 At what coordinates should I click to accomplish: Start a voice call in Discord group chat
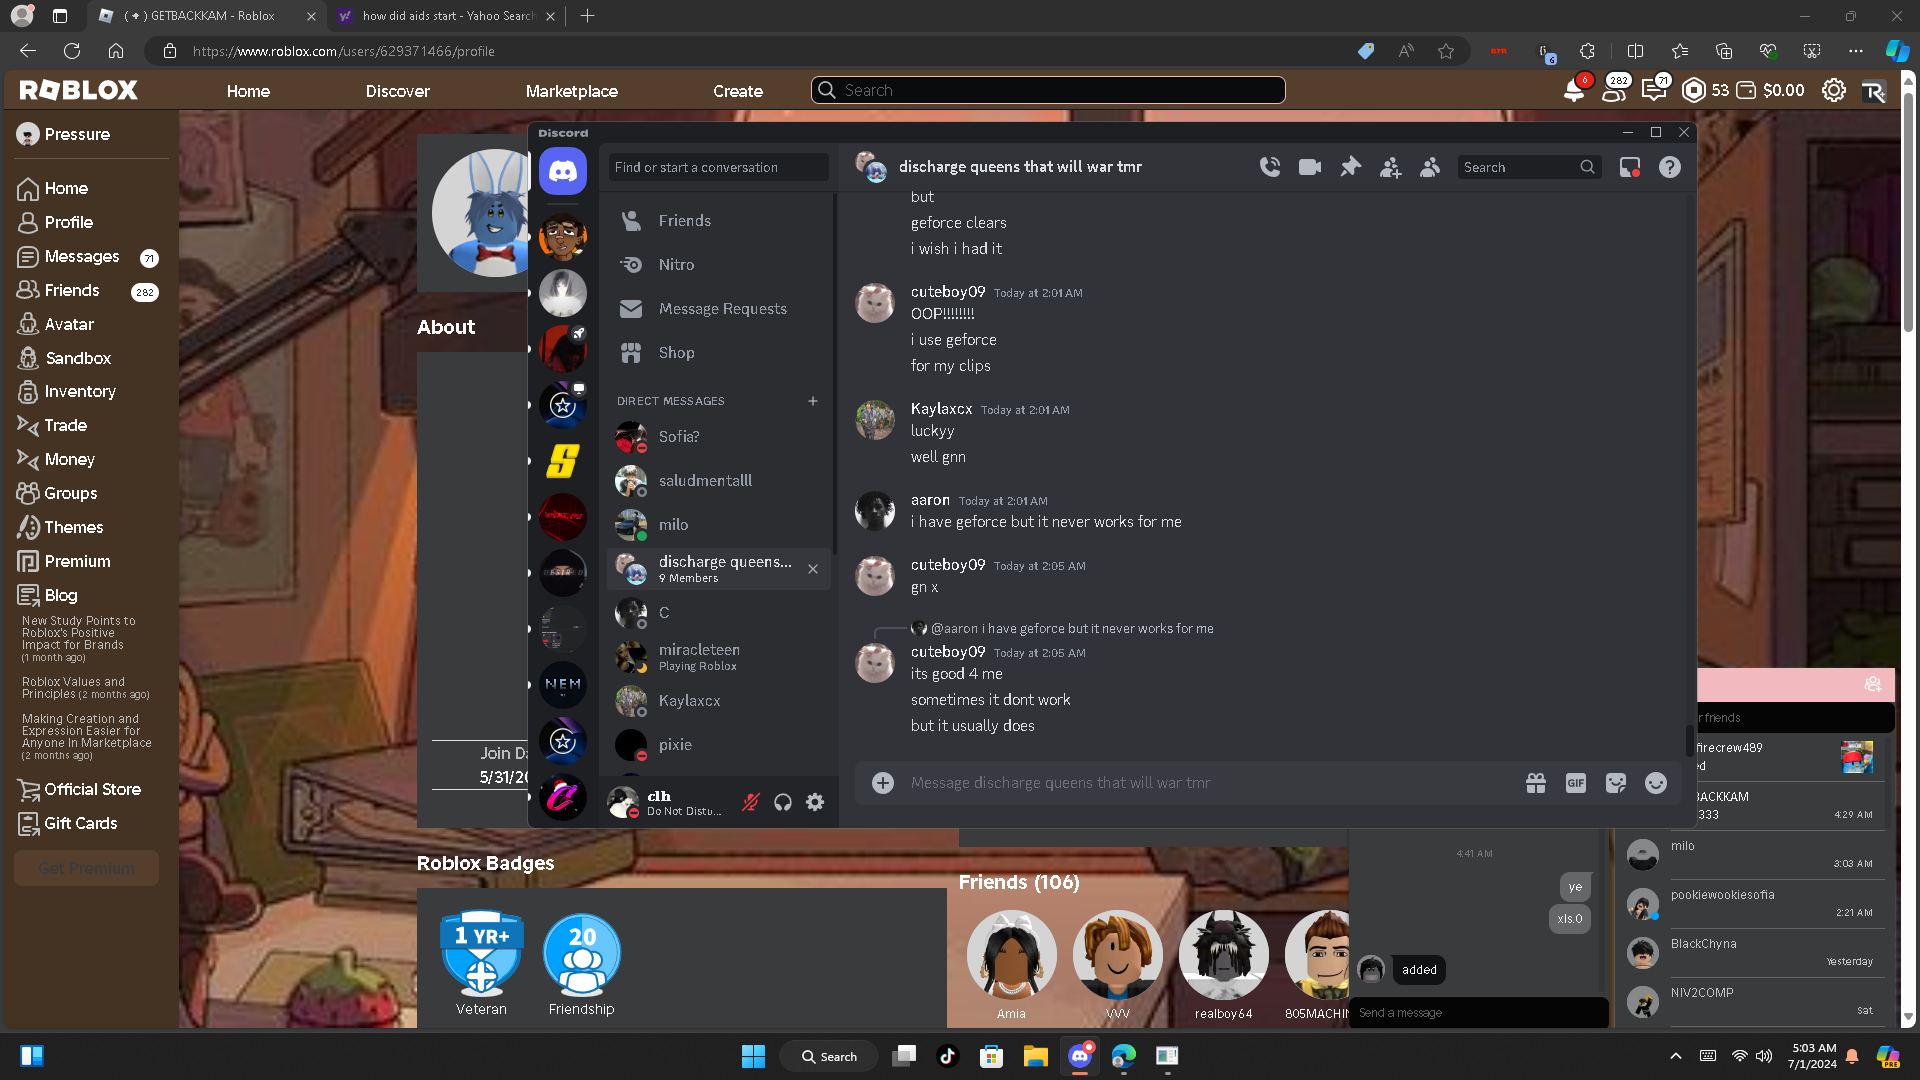coord(1270,167)
